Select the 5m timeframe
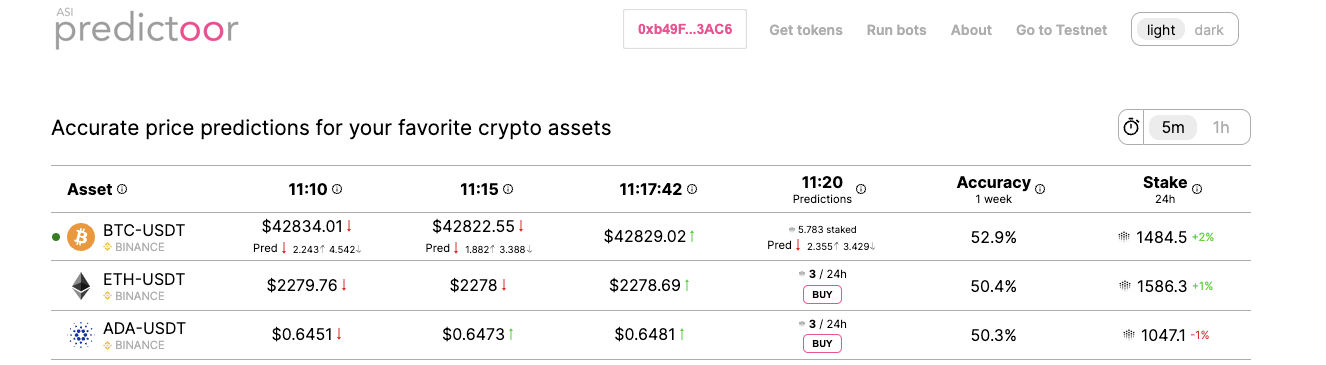Screen dimensions: 1326x365 pos(1173,127)
